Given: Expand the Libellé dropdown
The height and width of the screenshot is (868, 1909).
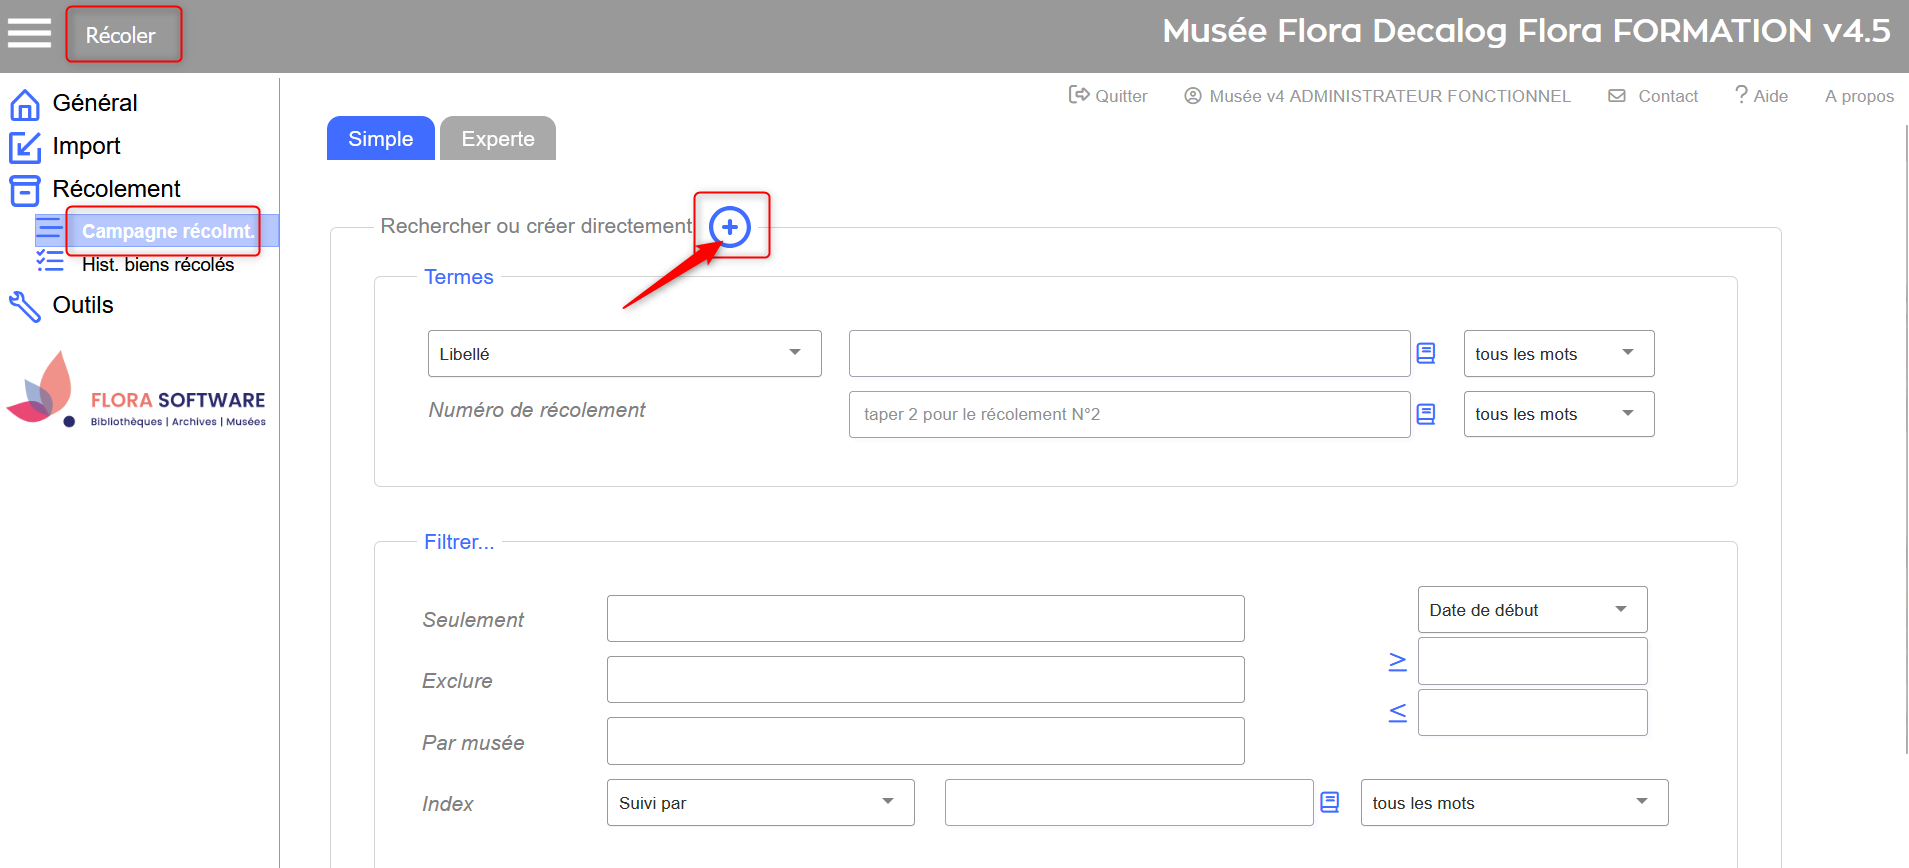Looking at the screenshot, I should pyautogui.click(x=624, y=354).
